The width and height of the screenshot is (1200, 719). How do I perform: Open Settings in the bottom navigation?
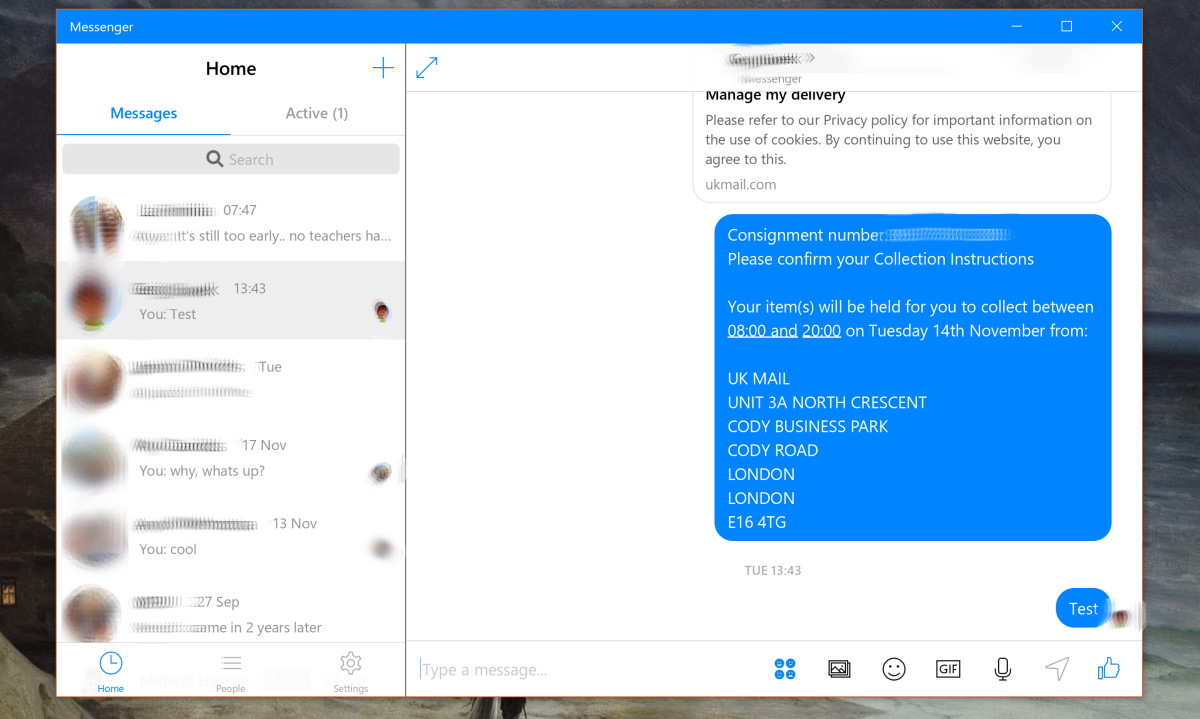pos(350,672)
